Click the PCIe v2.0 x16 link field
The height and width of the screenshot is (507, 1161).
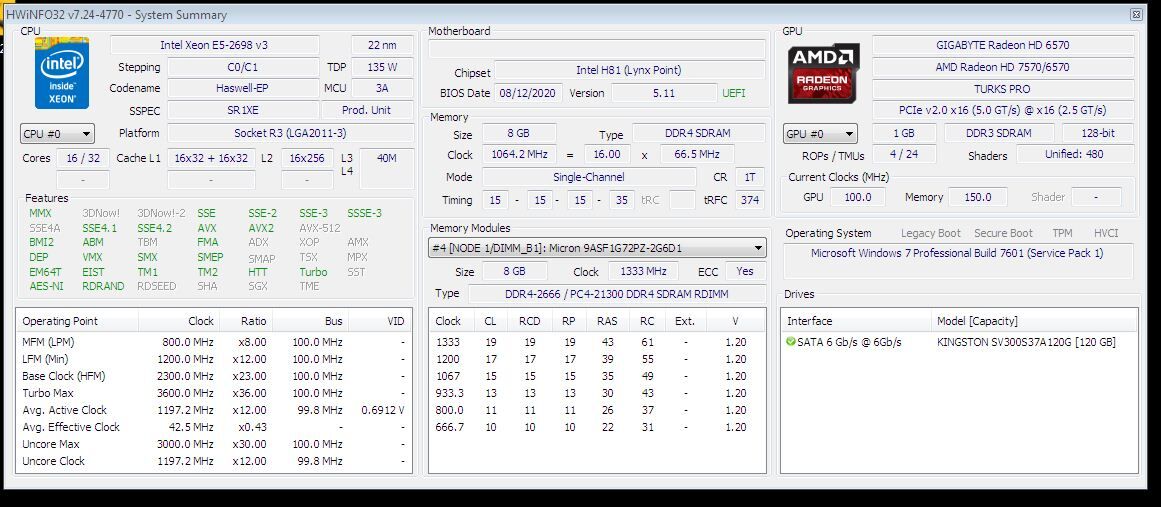click(1003, 110)
